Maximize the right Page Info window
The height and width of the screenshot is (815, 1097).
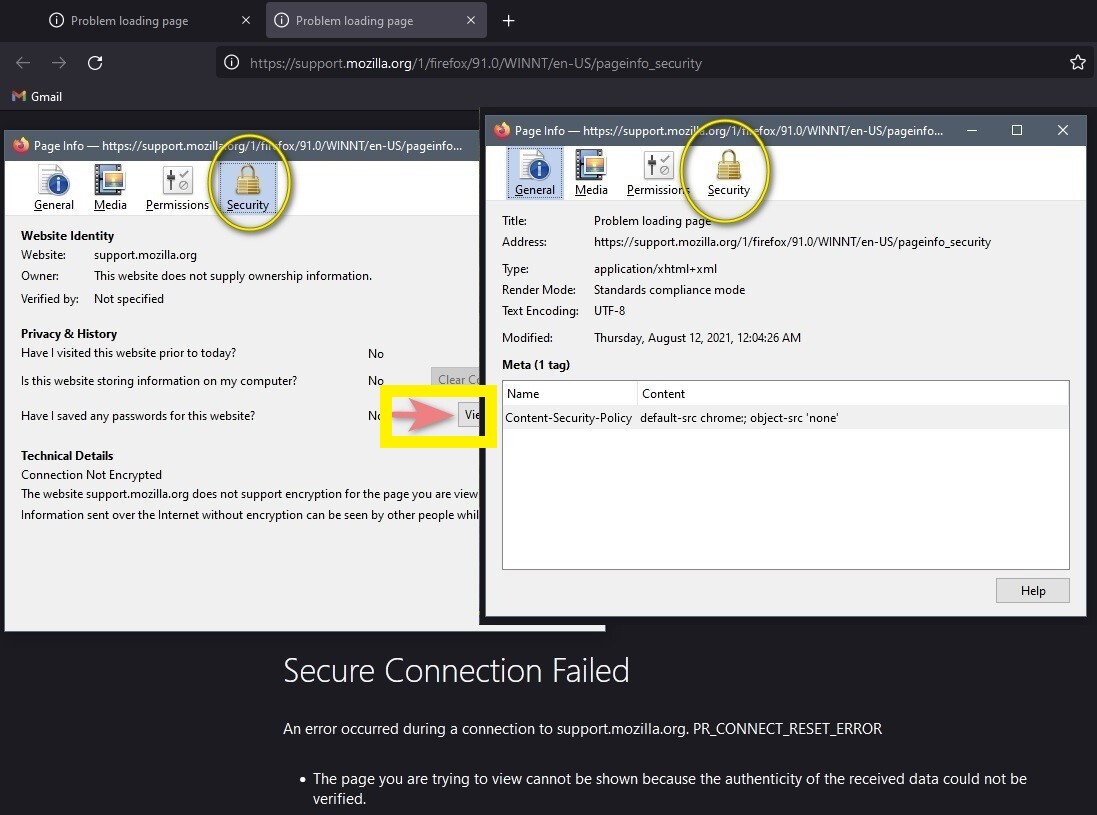point(1017,130)
